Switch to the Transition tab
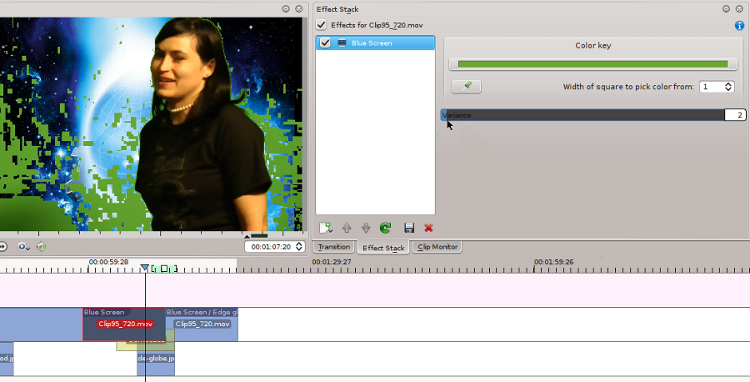750x382 pixels. [334, 247]
